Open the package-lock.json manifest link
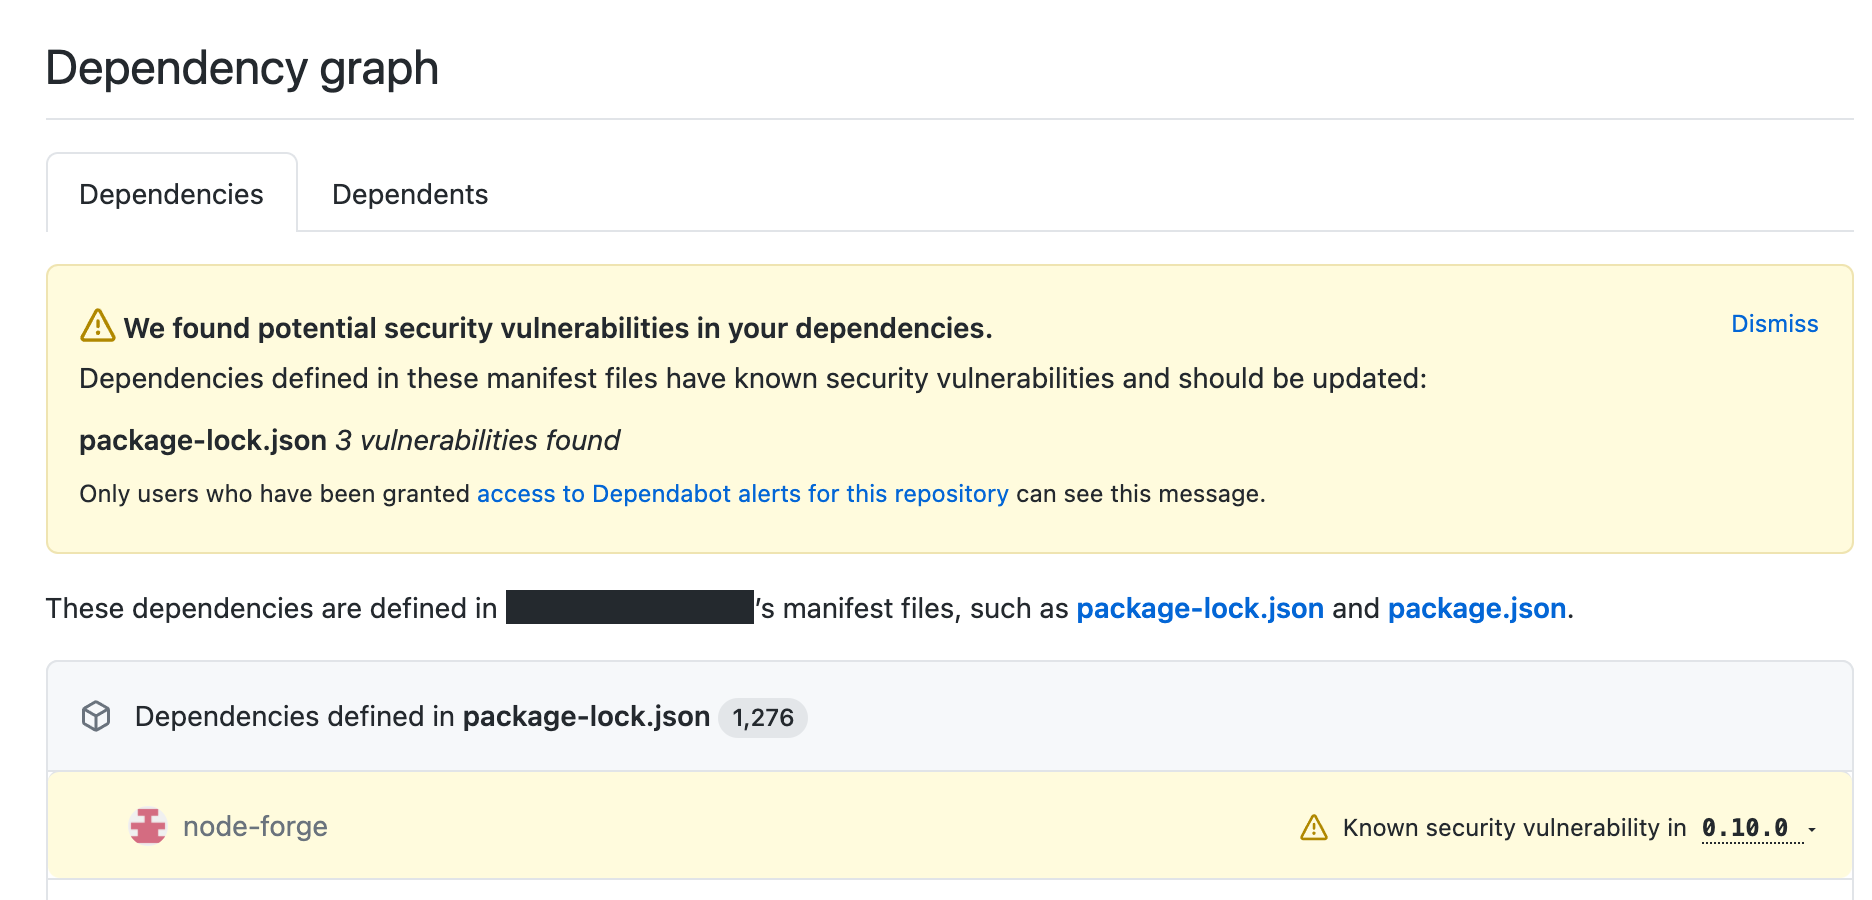Viewport: 1872px width, 900px height. tap(1199, 607)
